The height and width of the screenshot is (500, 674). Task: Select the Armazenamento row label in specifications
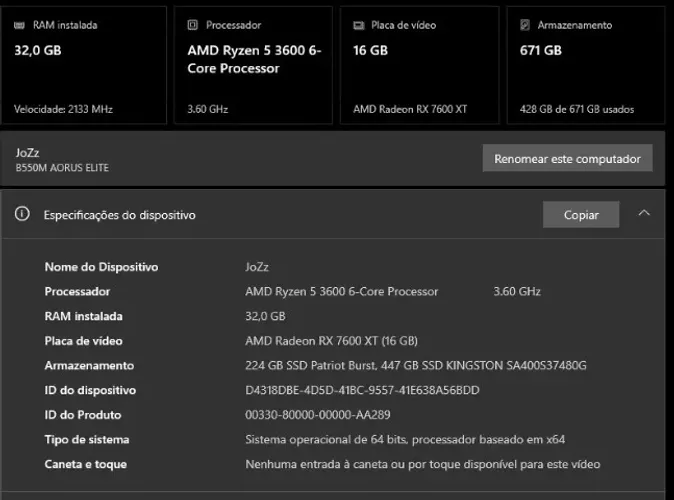(x=89, y=365)
